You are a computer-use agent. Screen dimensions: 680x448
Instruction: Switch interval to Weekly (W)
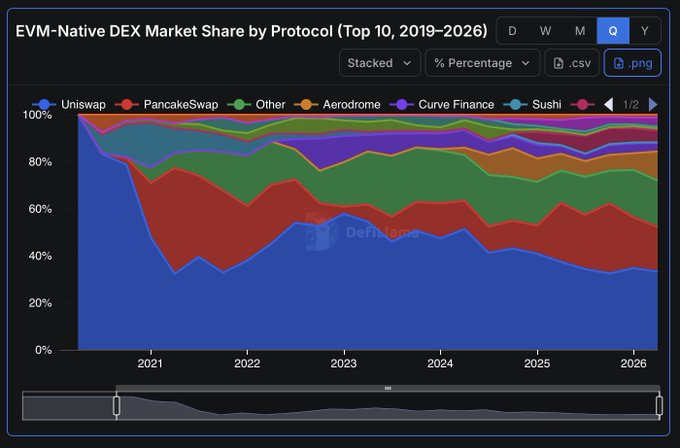pyautogui.click(x=545, y=31)
